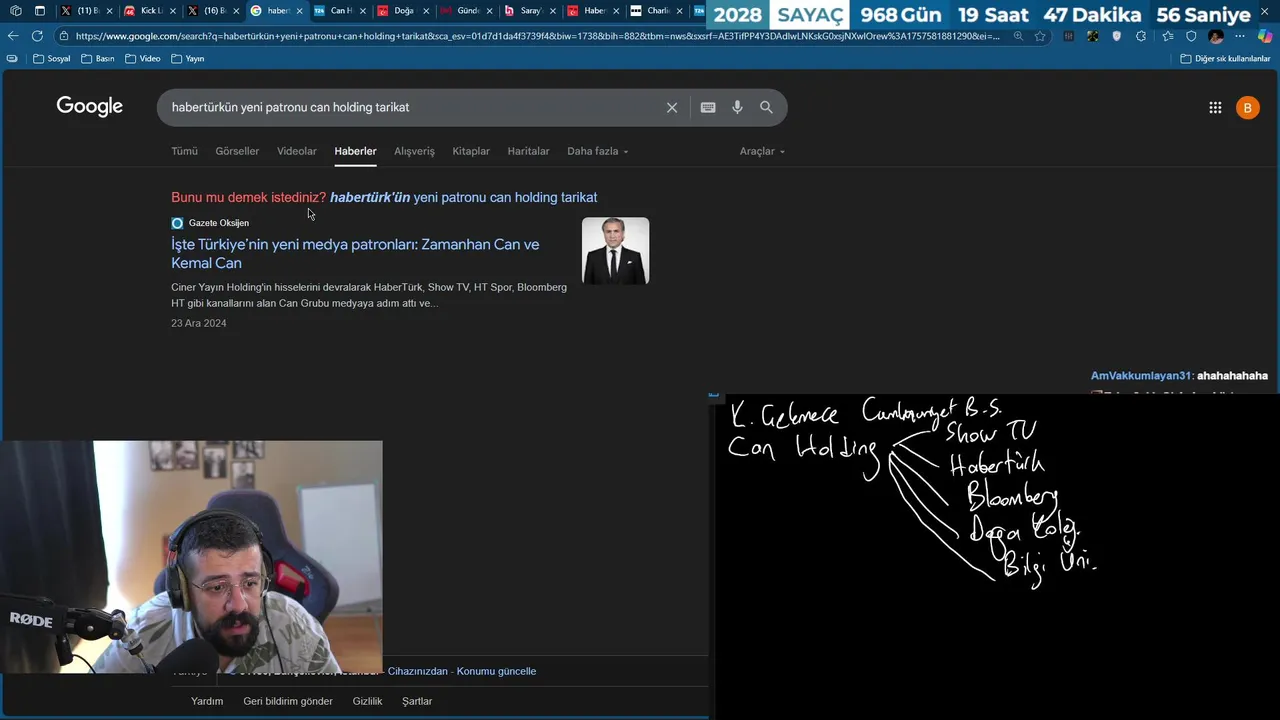Image resolution: width=1280 pixels, height=720 pixels.
Task: Clear the search query with the X icon
Action: click(x=672, y=107)
